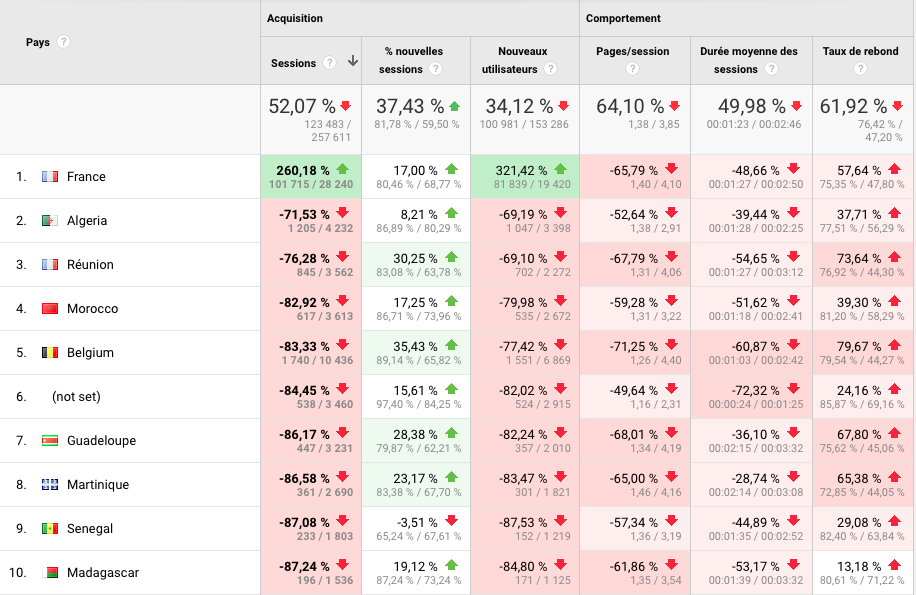Image resolution: width=916 pixels, height=595 pixels.
Task: Click help icon next to Pays
Action: point(64,42)
